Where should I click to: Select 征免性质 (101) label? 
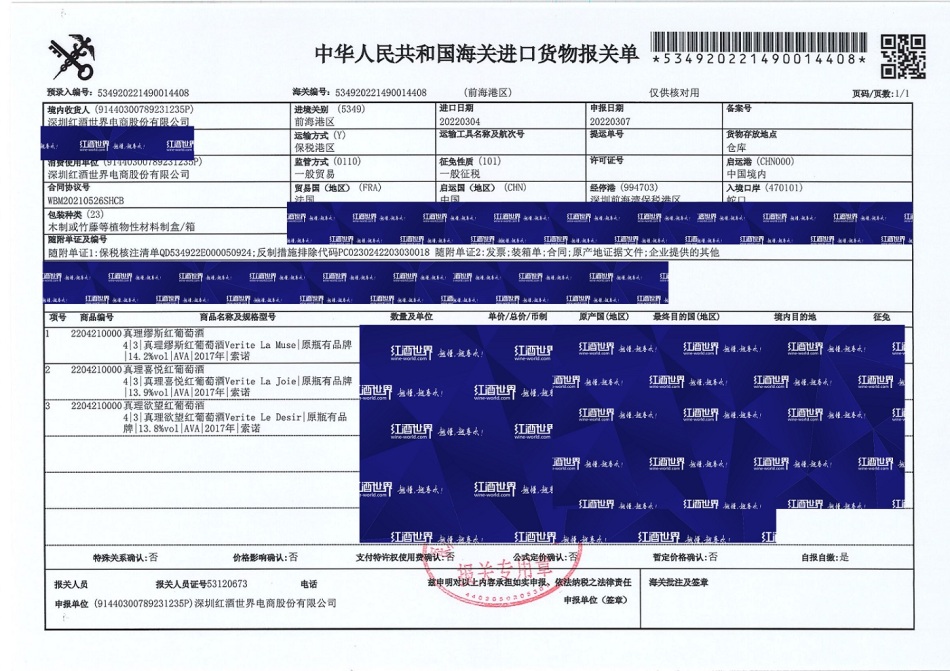pyautogui.click(x=470, y=161)
